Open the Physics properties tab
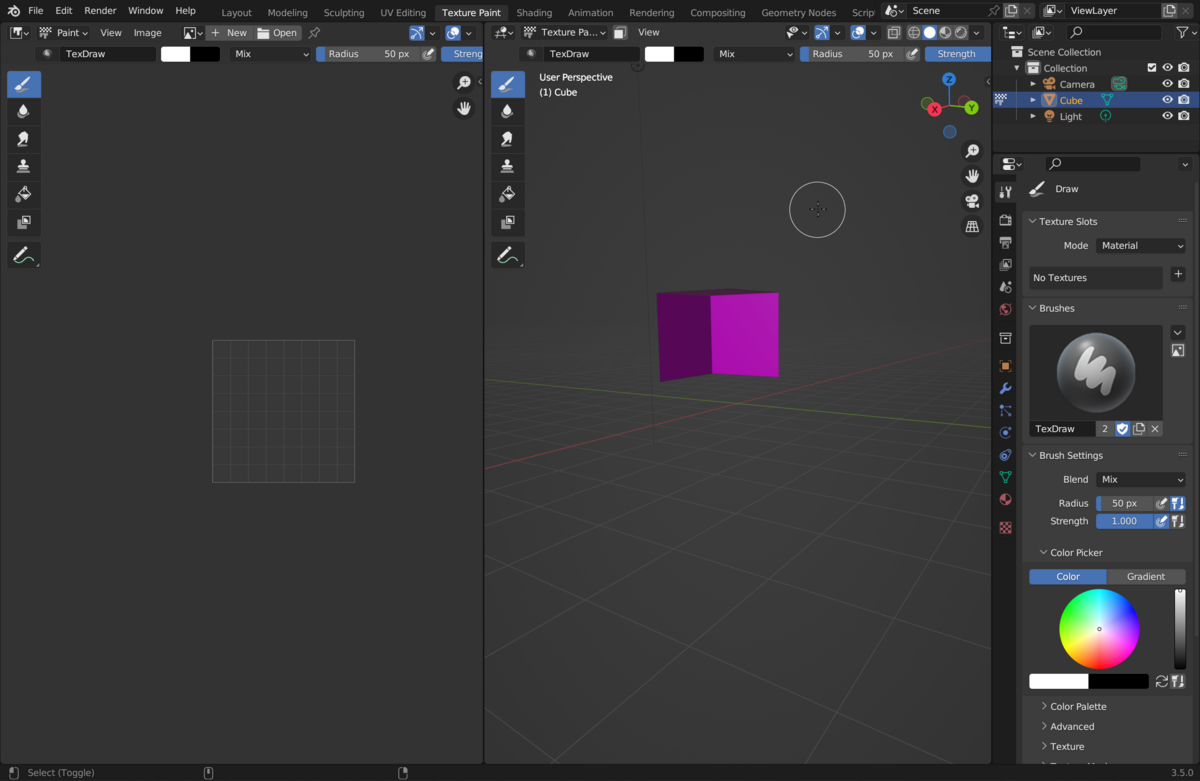This screenshot has height=781, width=1200. (1006, 433)
